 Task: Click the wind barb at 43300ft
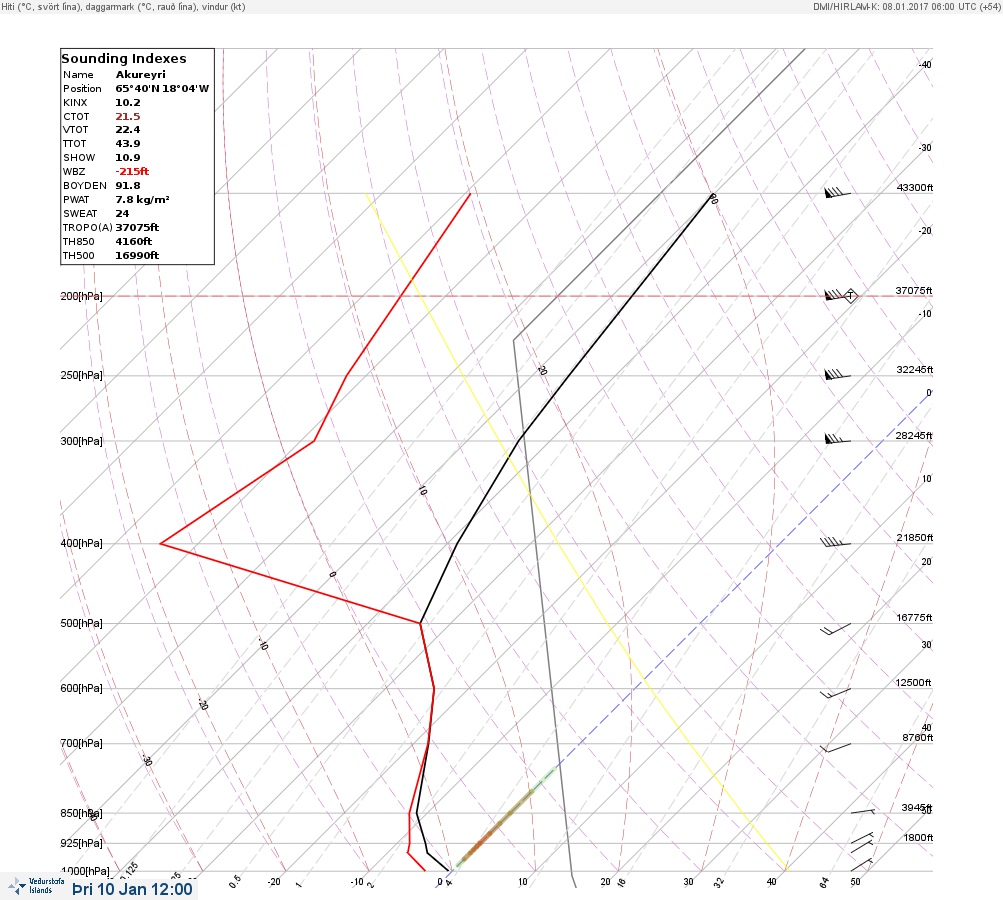(x=837, y=192)
